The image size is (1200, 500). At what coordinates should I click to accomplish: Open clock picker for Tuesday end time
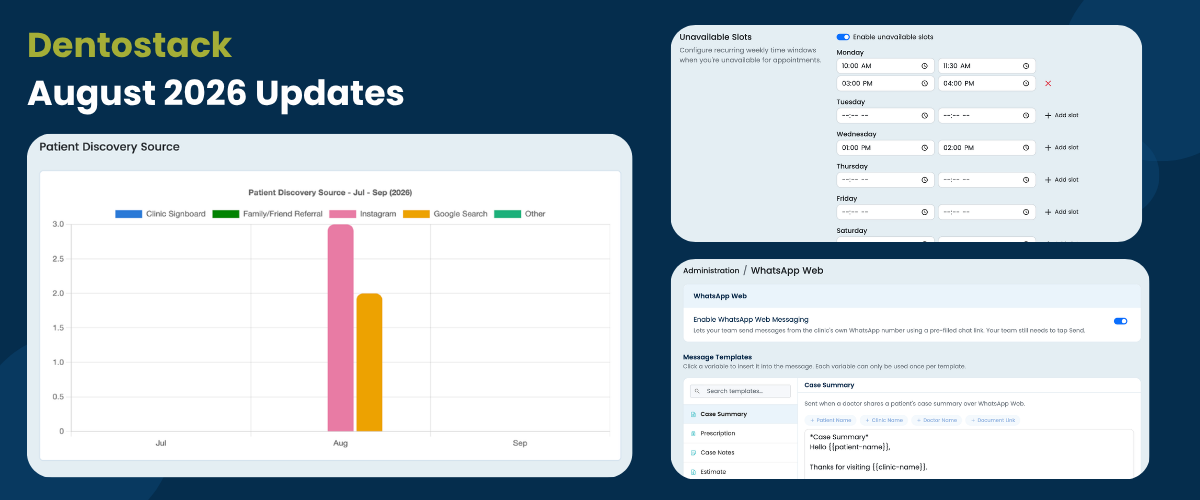click(x=1026, y=115)
